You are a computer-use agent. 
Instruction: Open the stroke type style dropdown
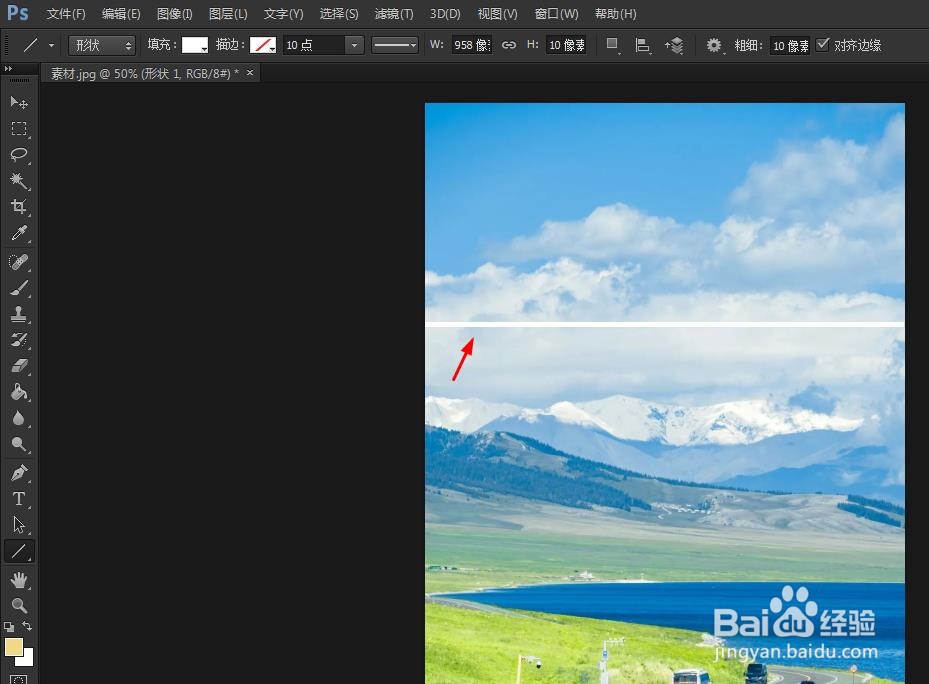pyautogui.click(x=394, y=44)
